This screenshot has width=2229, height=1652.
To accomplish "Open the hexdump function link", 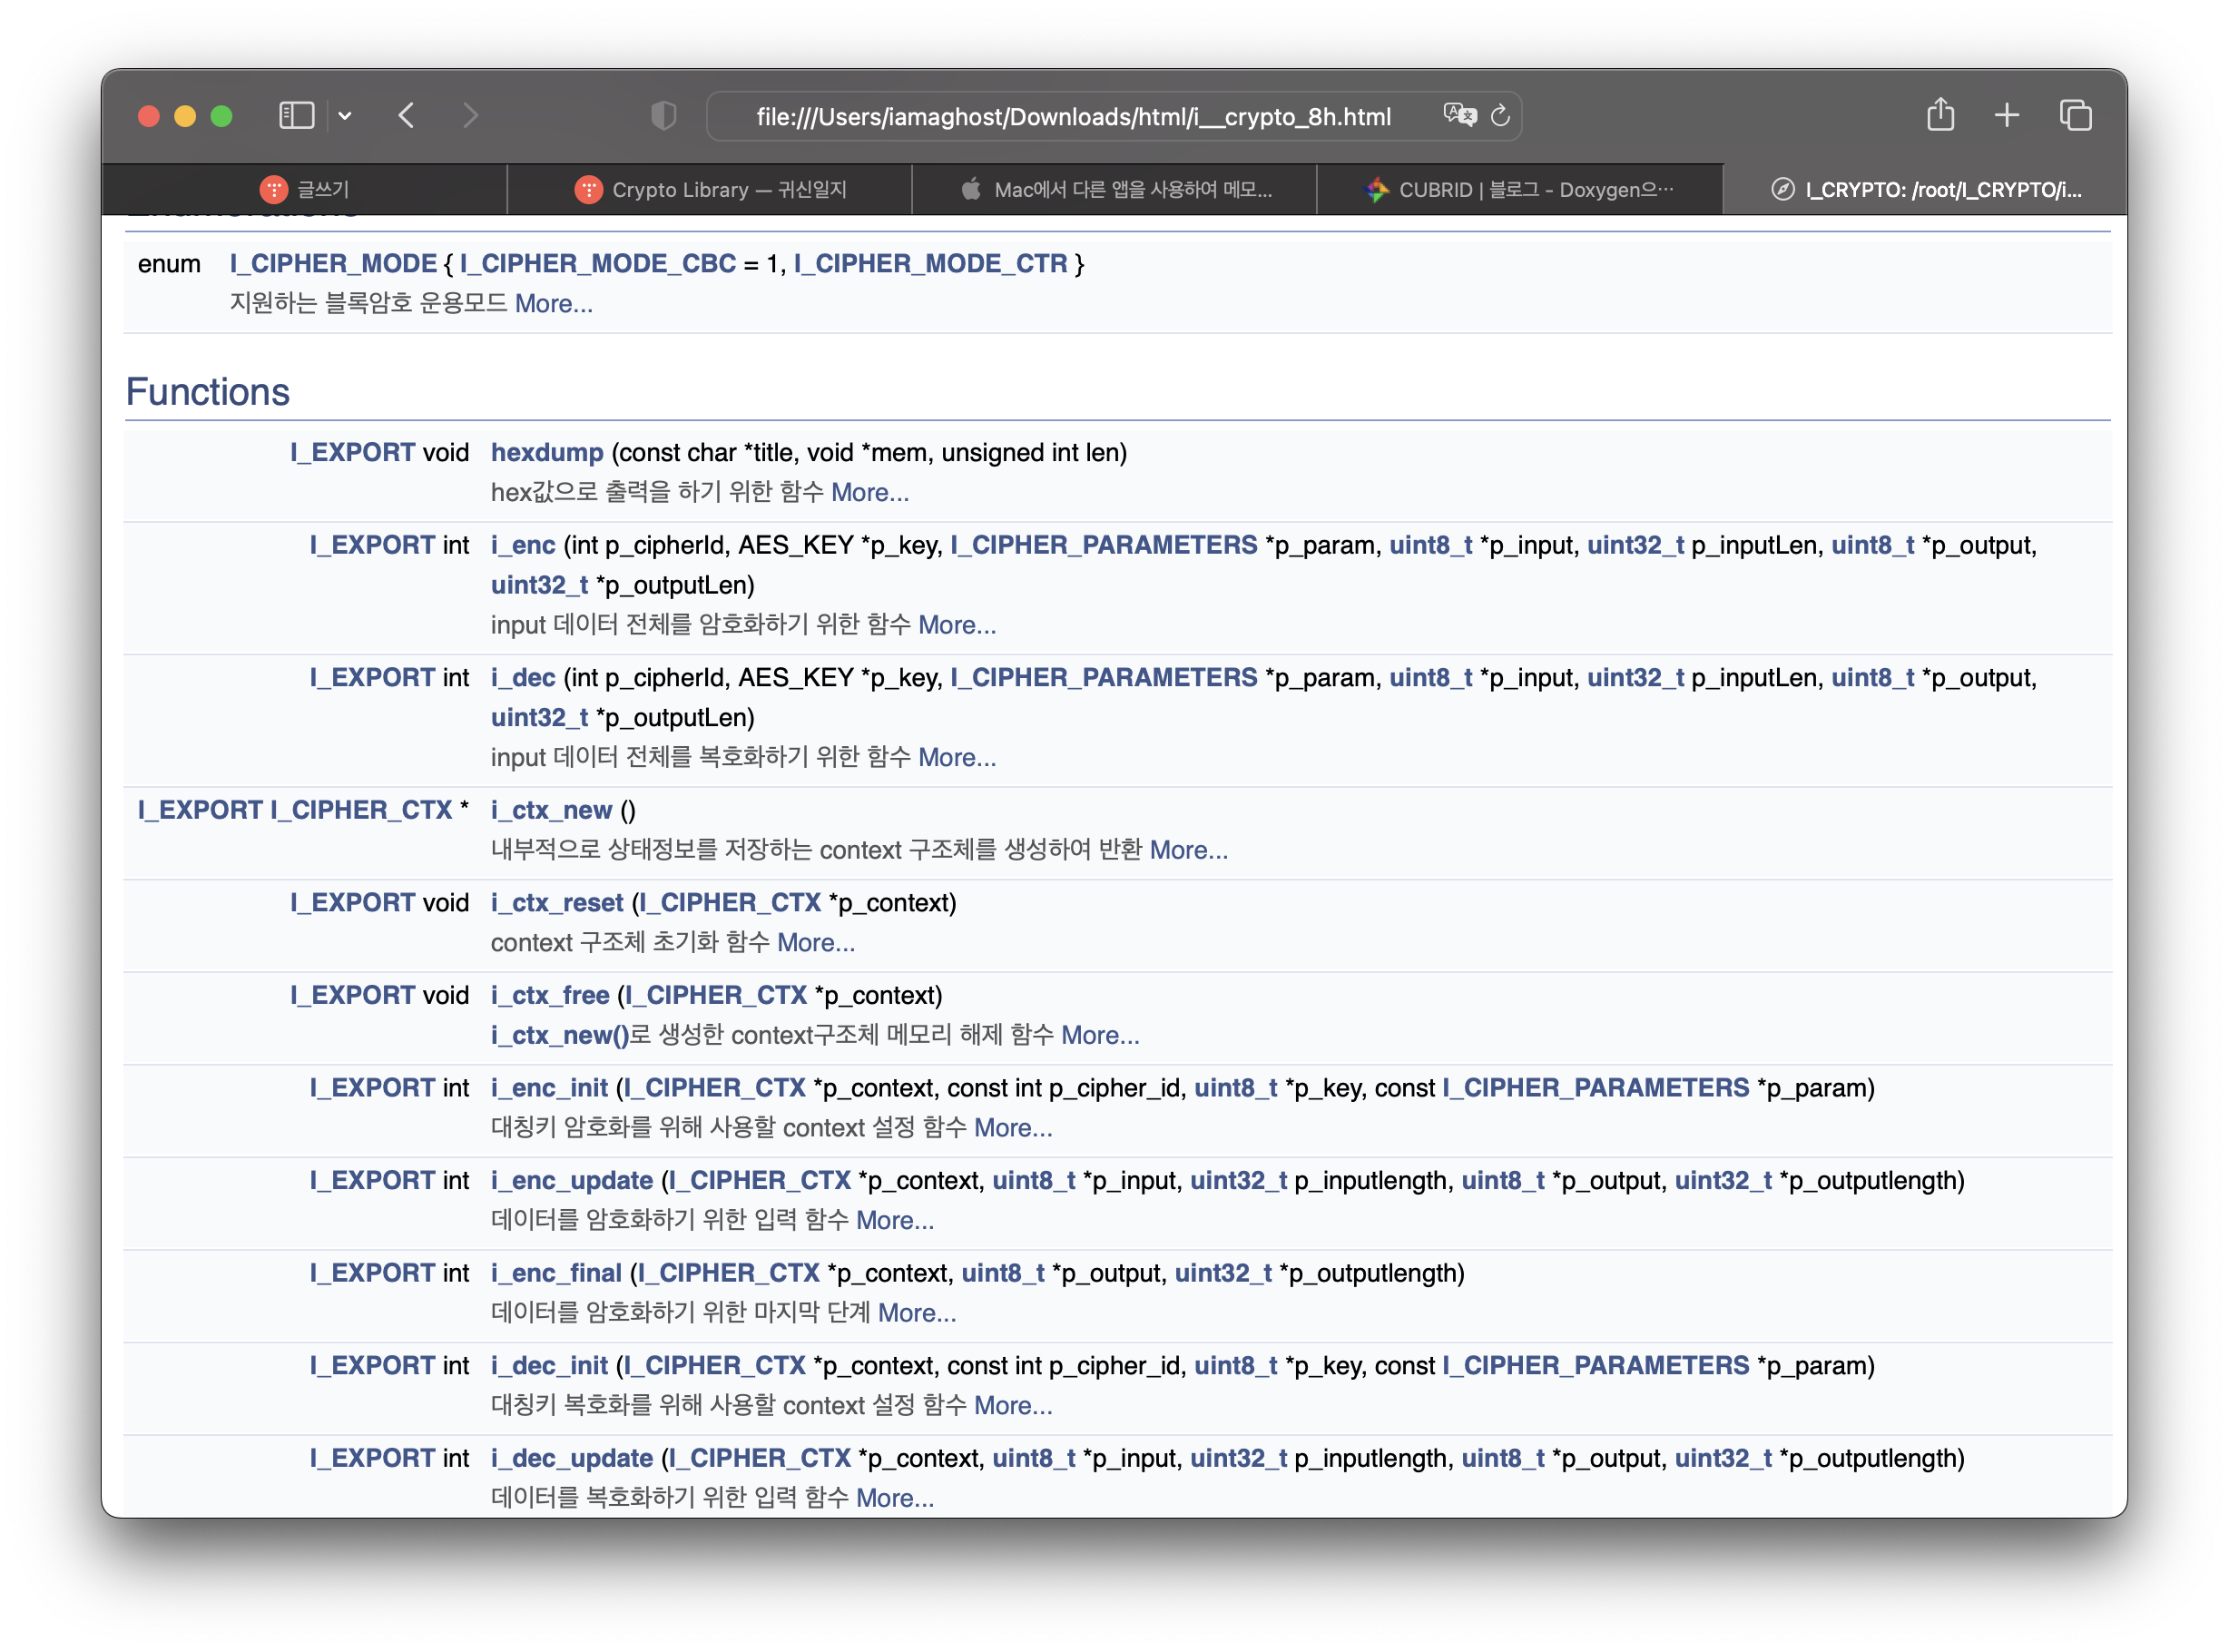I will click(547, 453).
